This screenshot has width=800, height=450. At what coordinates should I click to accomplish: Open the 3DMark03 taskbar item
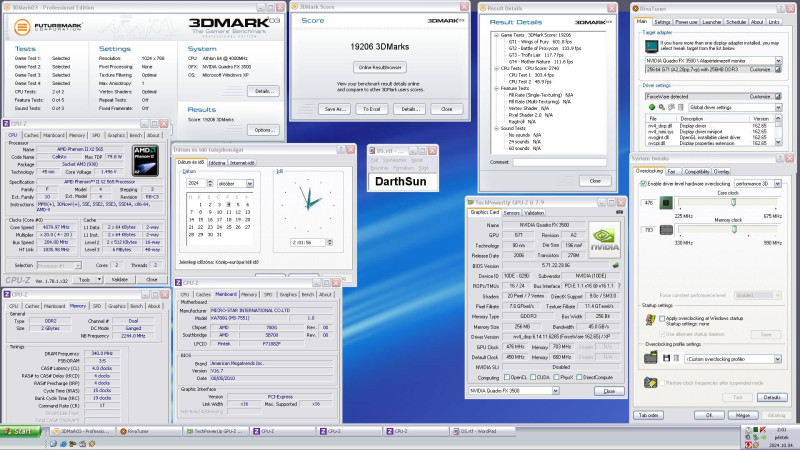(x=82, y=431)
